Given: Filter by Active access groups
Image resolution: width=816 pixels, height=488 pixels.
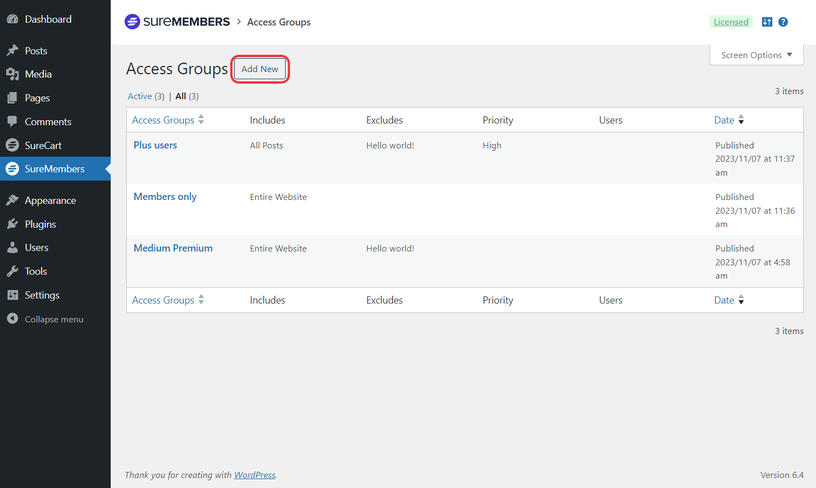Looking at the screenshot, I should 139,96.
